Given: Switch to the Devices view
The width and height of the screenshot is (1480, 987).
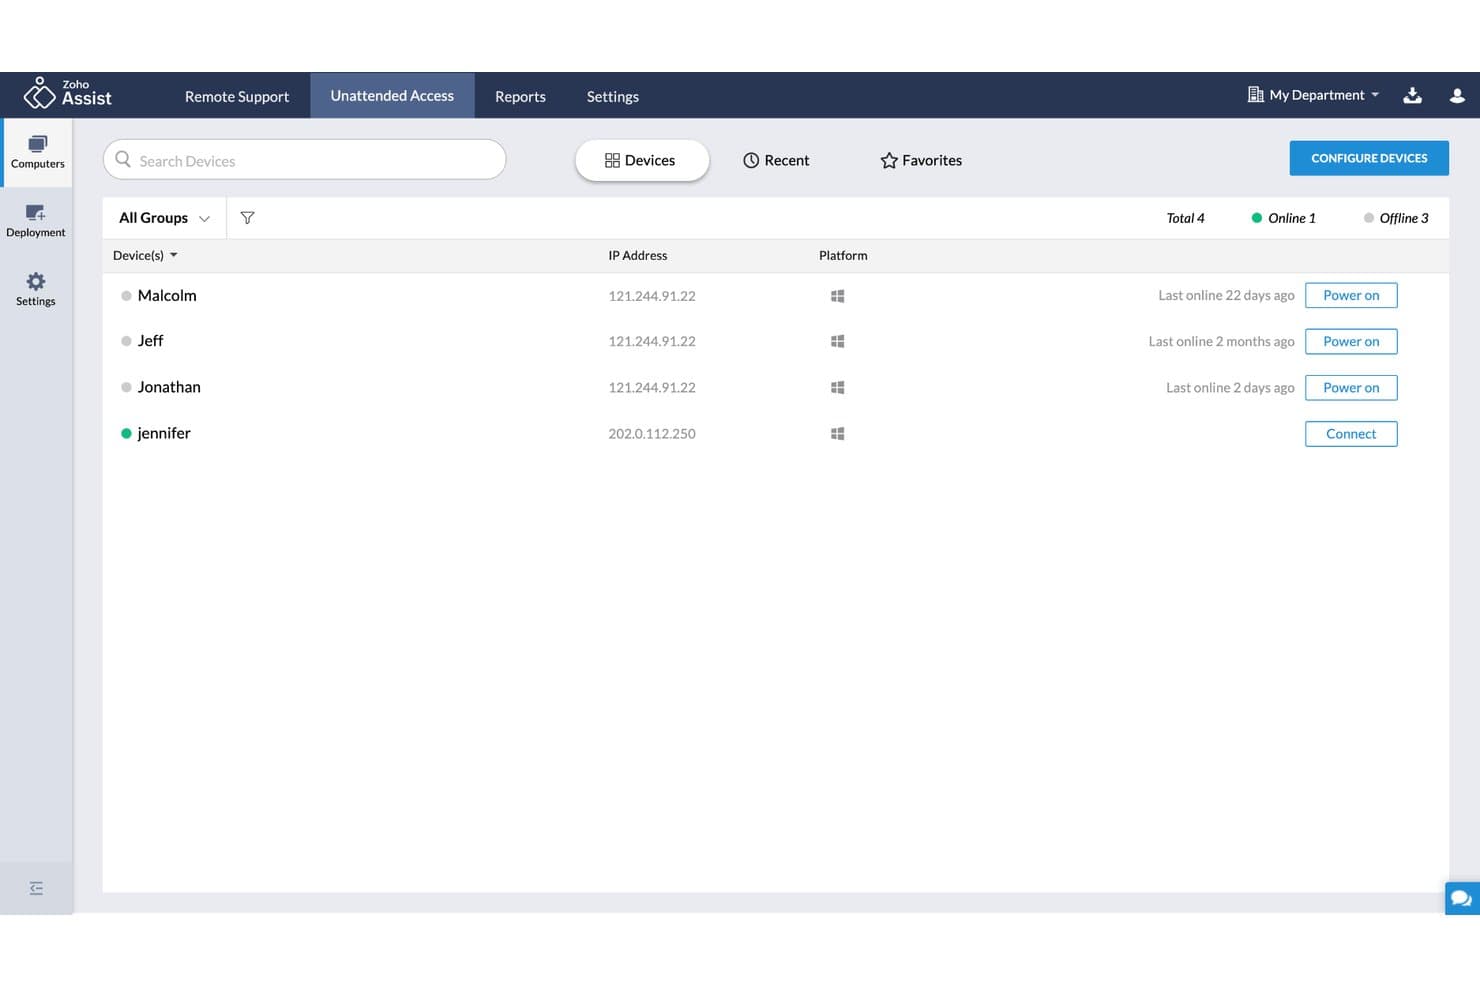Looking at the screenshot, I should pos(641,160).
